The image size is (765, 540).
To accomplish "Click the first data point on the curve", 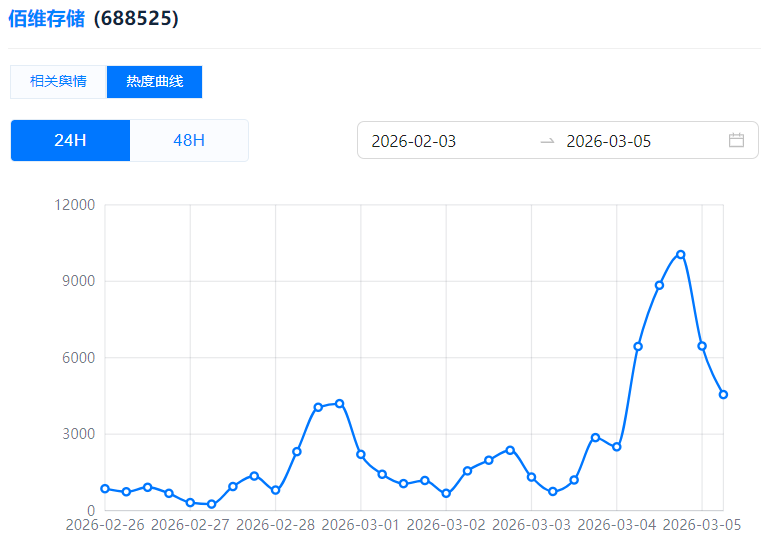I will (105, 488).
